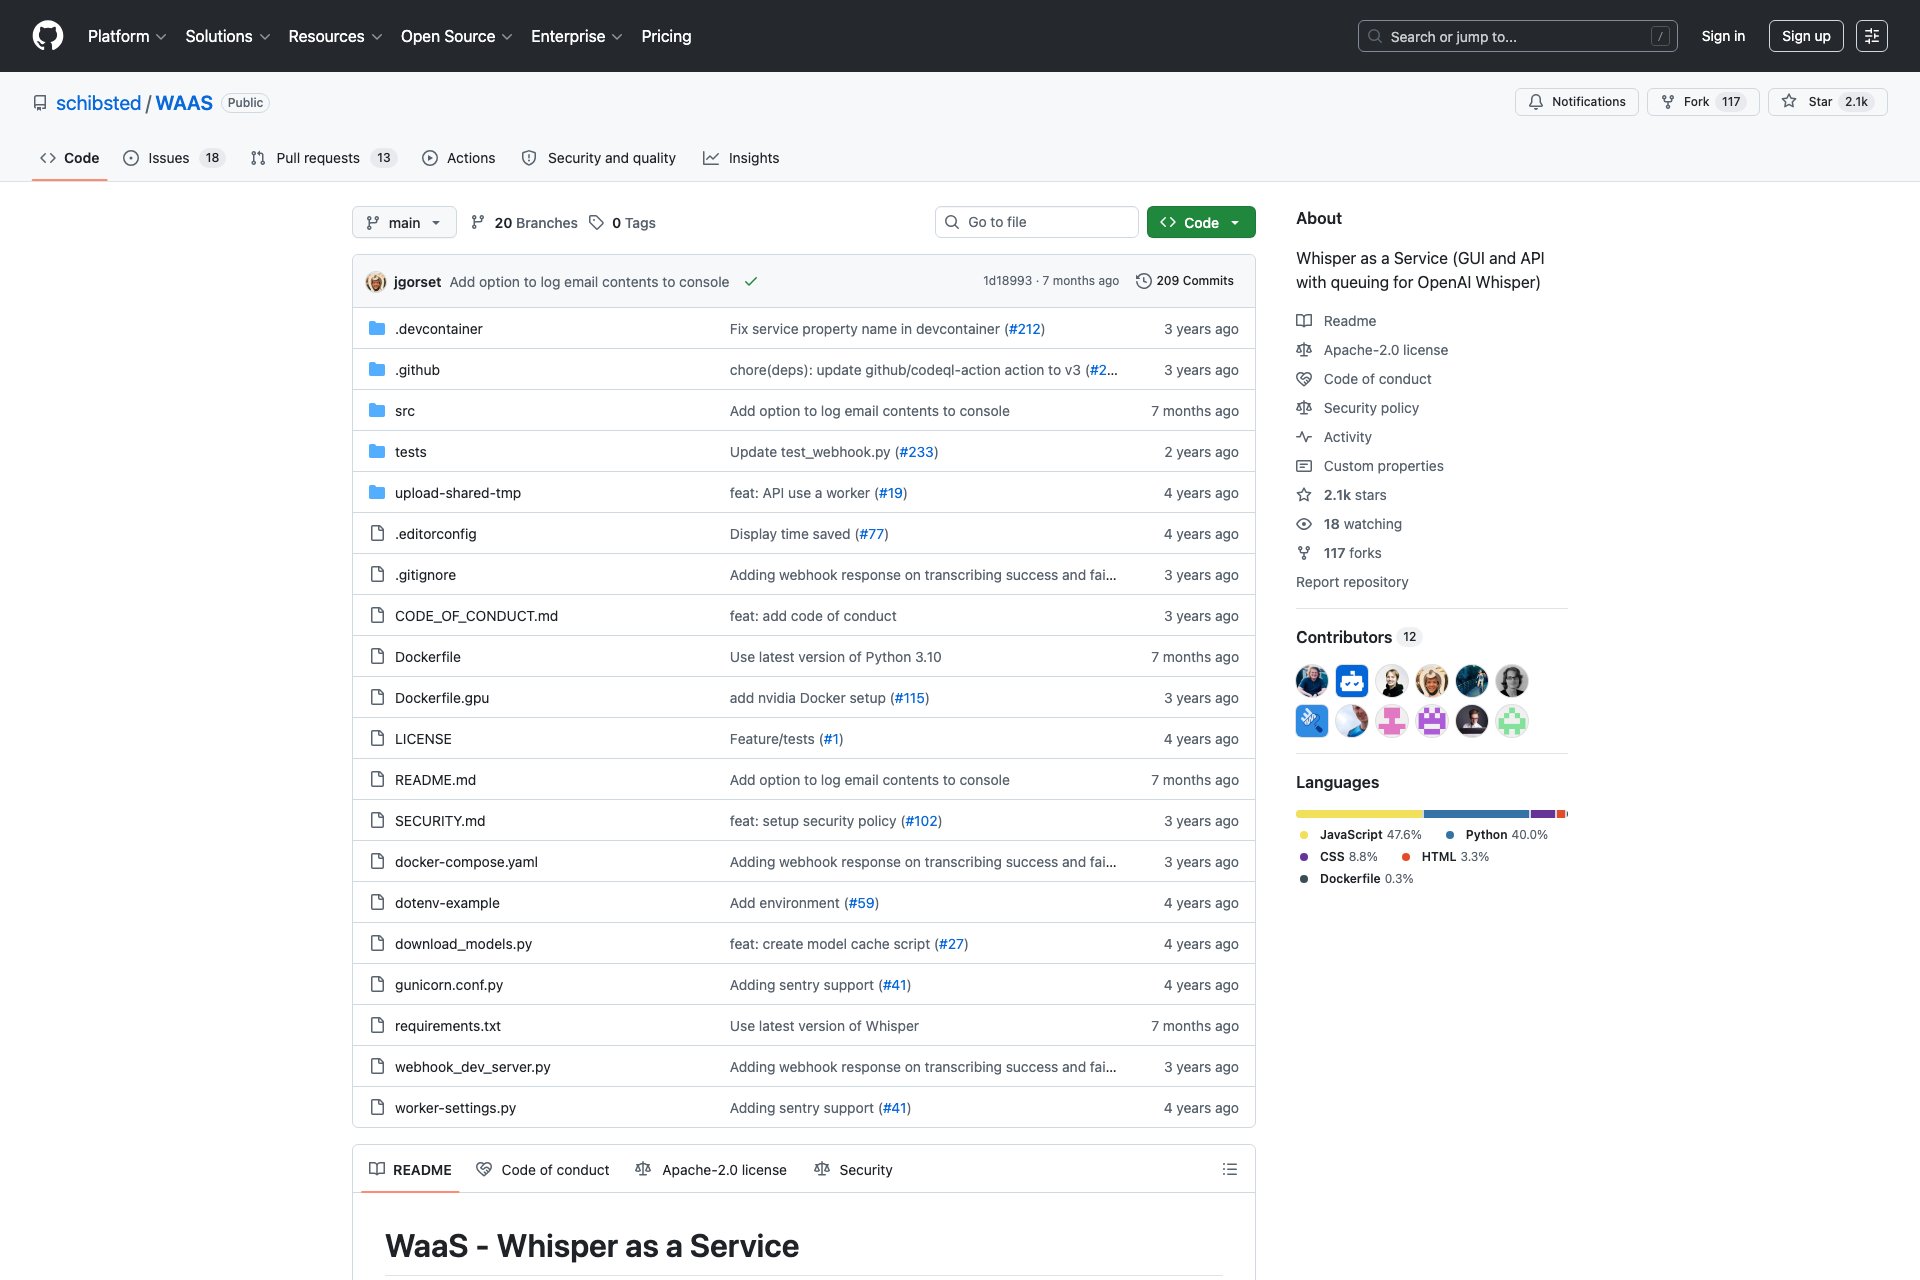This screenshot has height=1280, width=1920.
Task: Click the GitHub logo icon
Action: point(48,36)
